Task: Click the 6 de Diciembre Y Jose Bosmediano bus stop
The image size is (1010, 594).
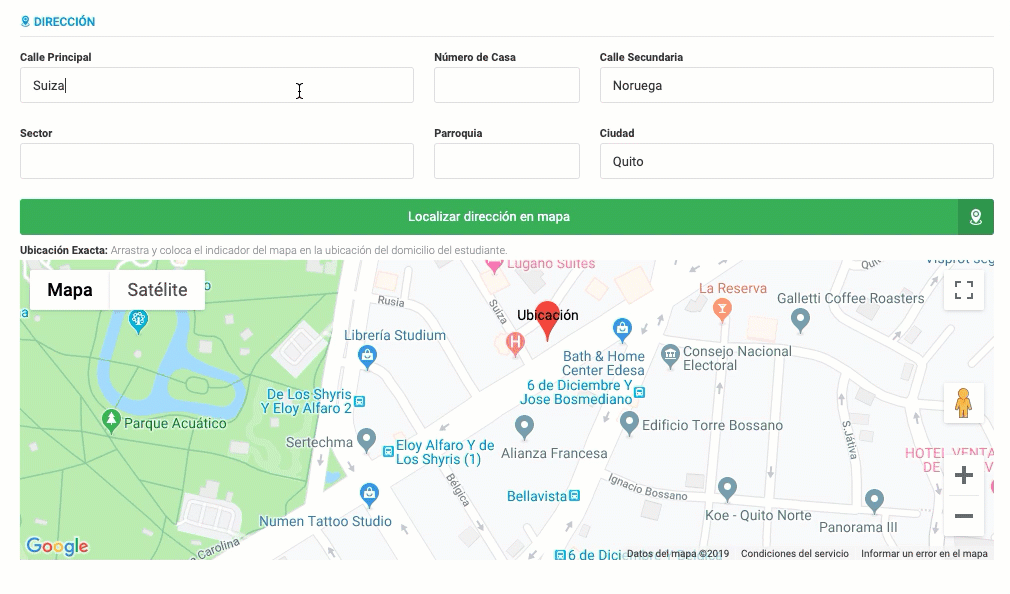Action: coord(639,392)
